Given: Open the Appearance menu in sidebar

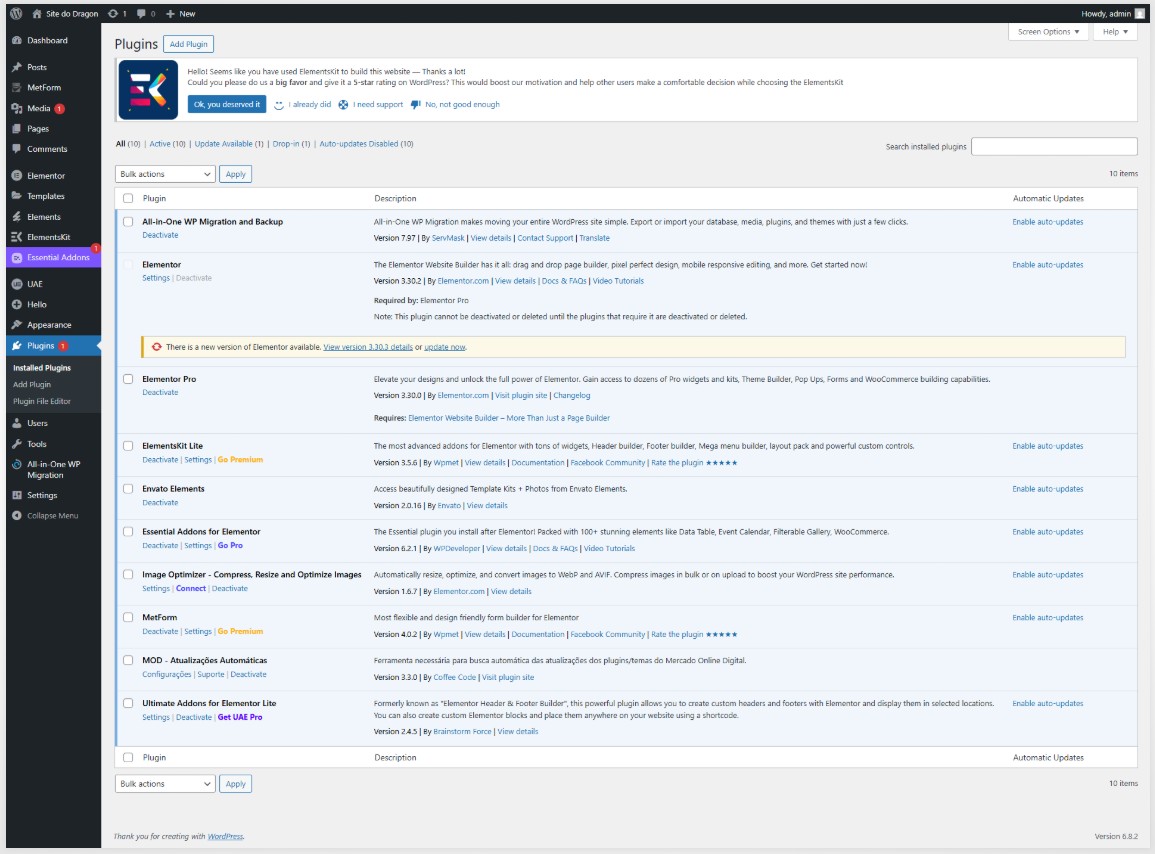Looking at the screenshot, I should click(x=49, y=325).
